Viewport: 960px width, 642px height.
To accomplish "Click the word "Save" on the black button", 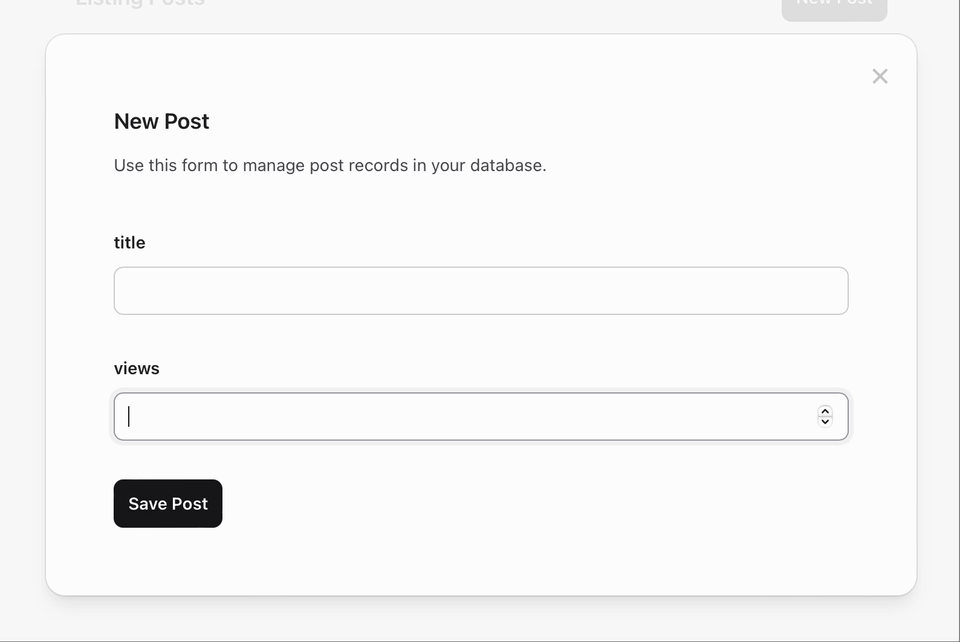I will [x=148, y=504].
